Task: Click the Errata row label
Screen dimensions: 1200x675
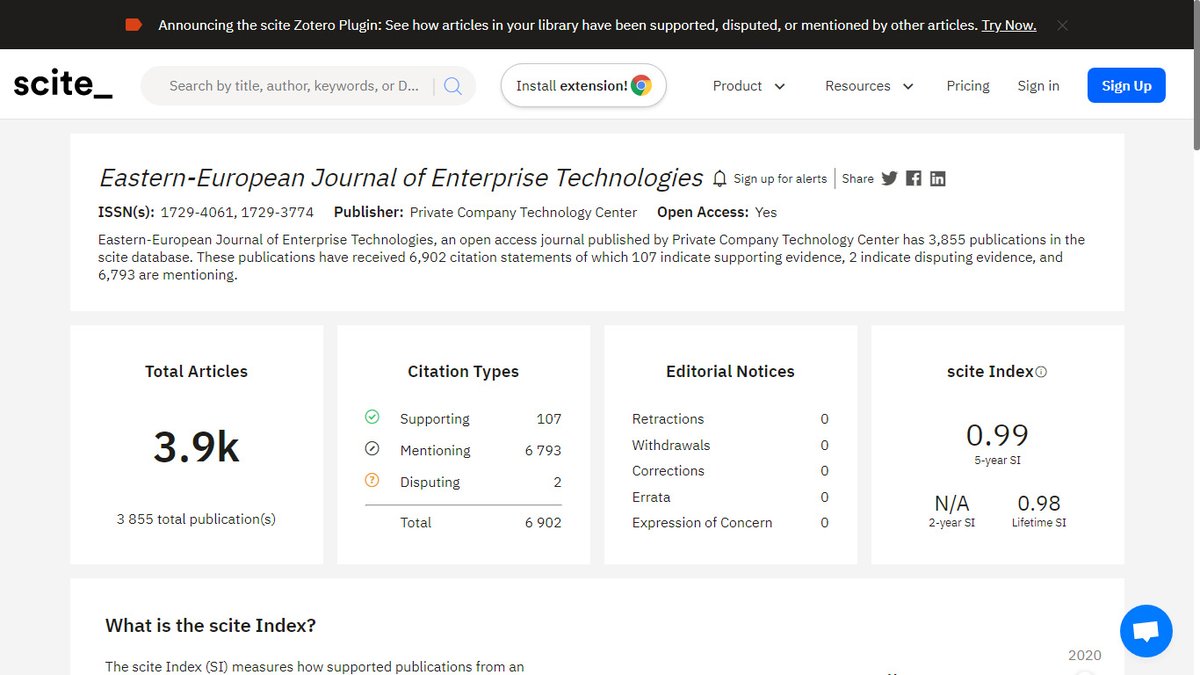Action: pyautogui.click(x=651, y=497)
